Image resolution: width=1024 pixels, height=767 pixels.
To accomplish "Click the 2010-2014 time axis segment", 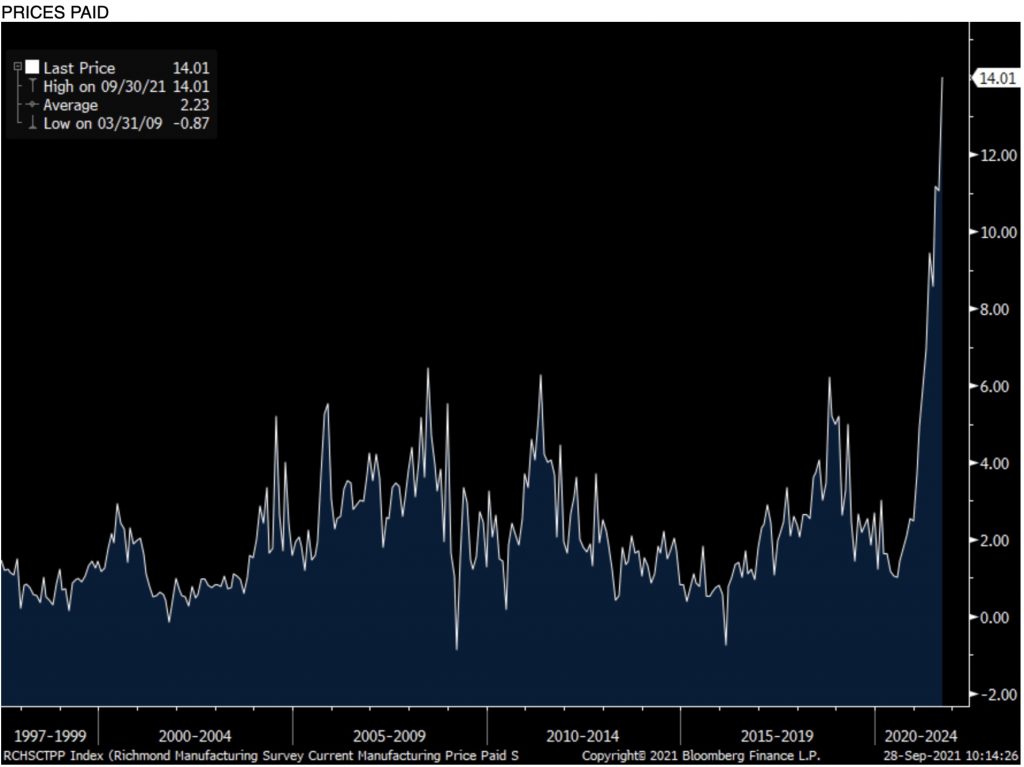I will click(x=585, y=735).
